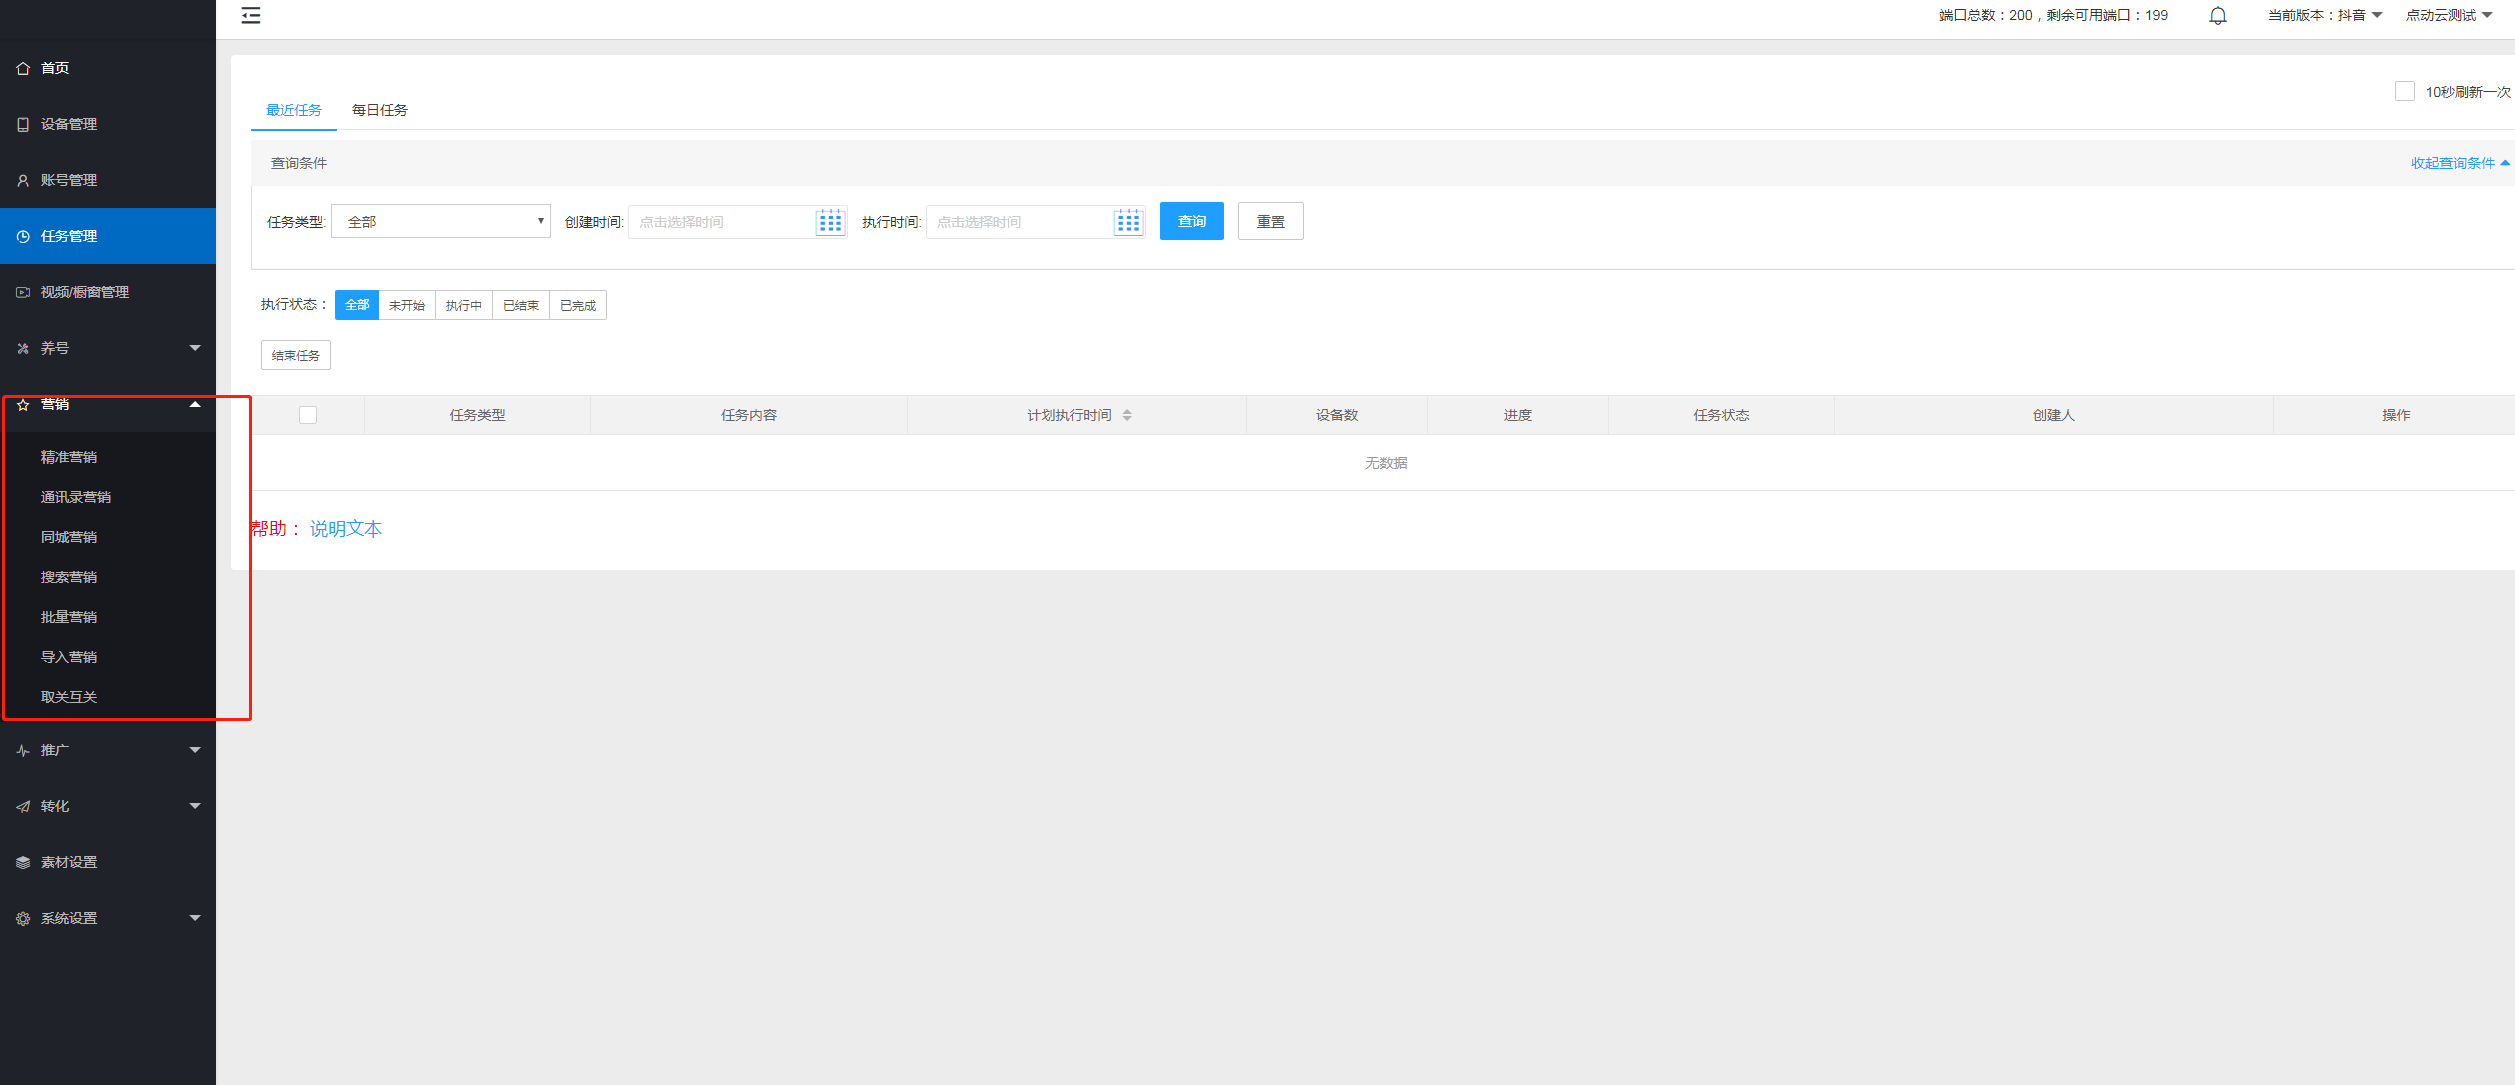Click the calendar icon for 执行时间
Image resolution: width=2515 pixels, height=1085 pixels.
(1128, 222)
